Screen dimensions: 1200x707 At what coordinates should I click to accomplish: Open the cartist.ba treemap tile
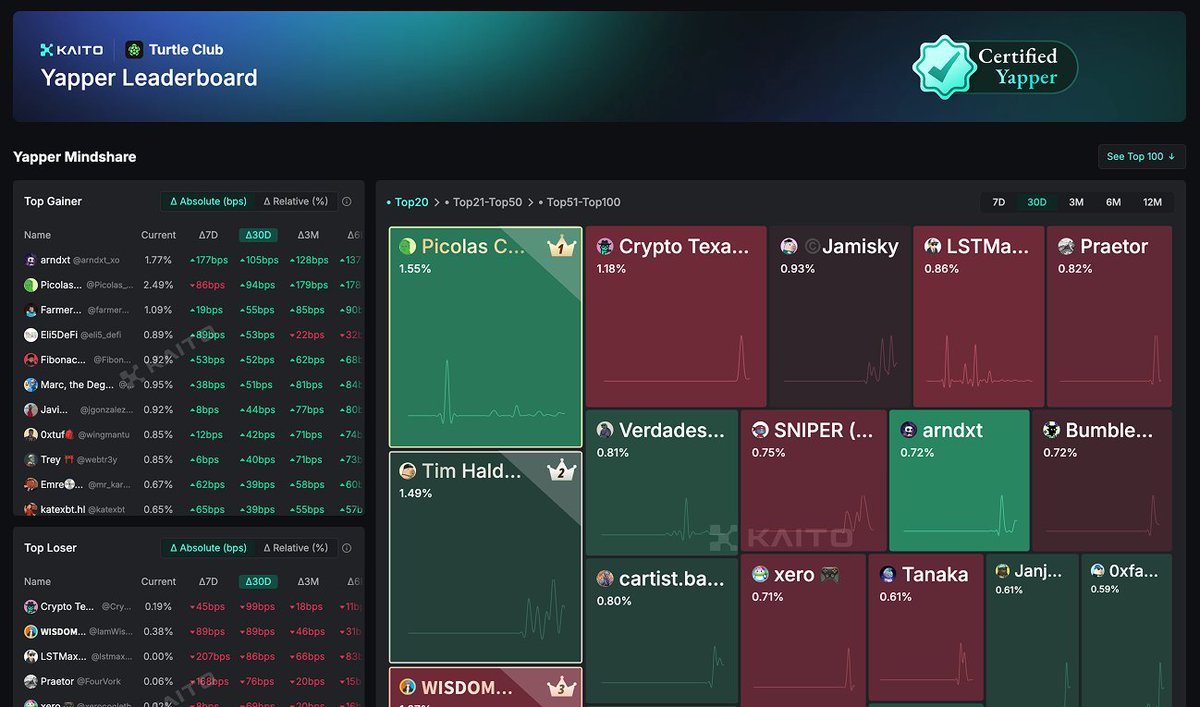[x=661, y=631]
